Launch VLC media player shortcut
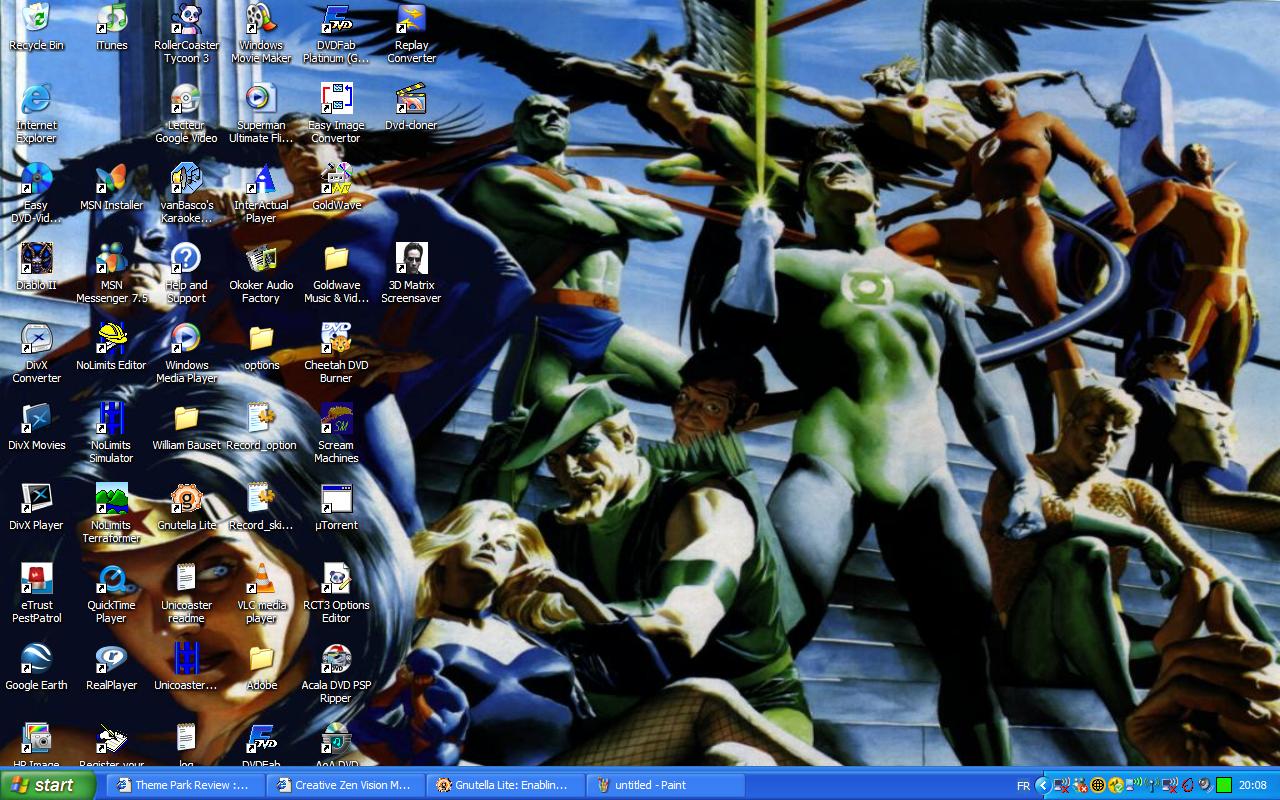The width and height of the screenshot is (1280, 800). pyautogui.click(x=261, y=593)
